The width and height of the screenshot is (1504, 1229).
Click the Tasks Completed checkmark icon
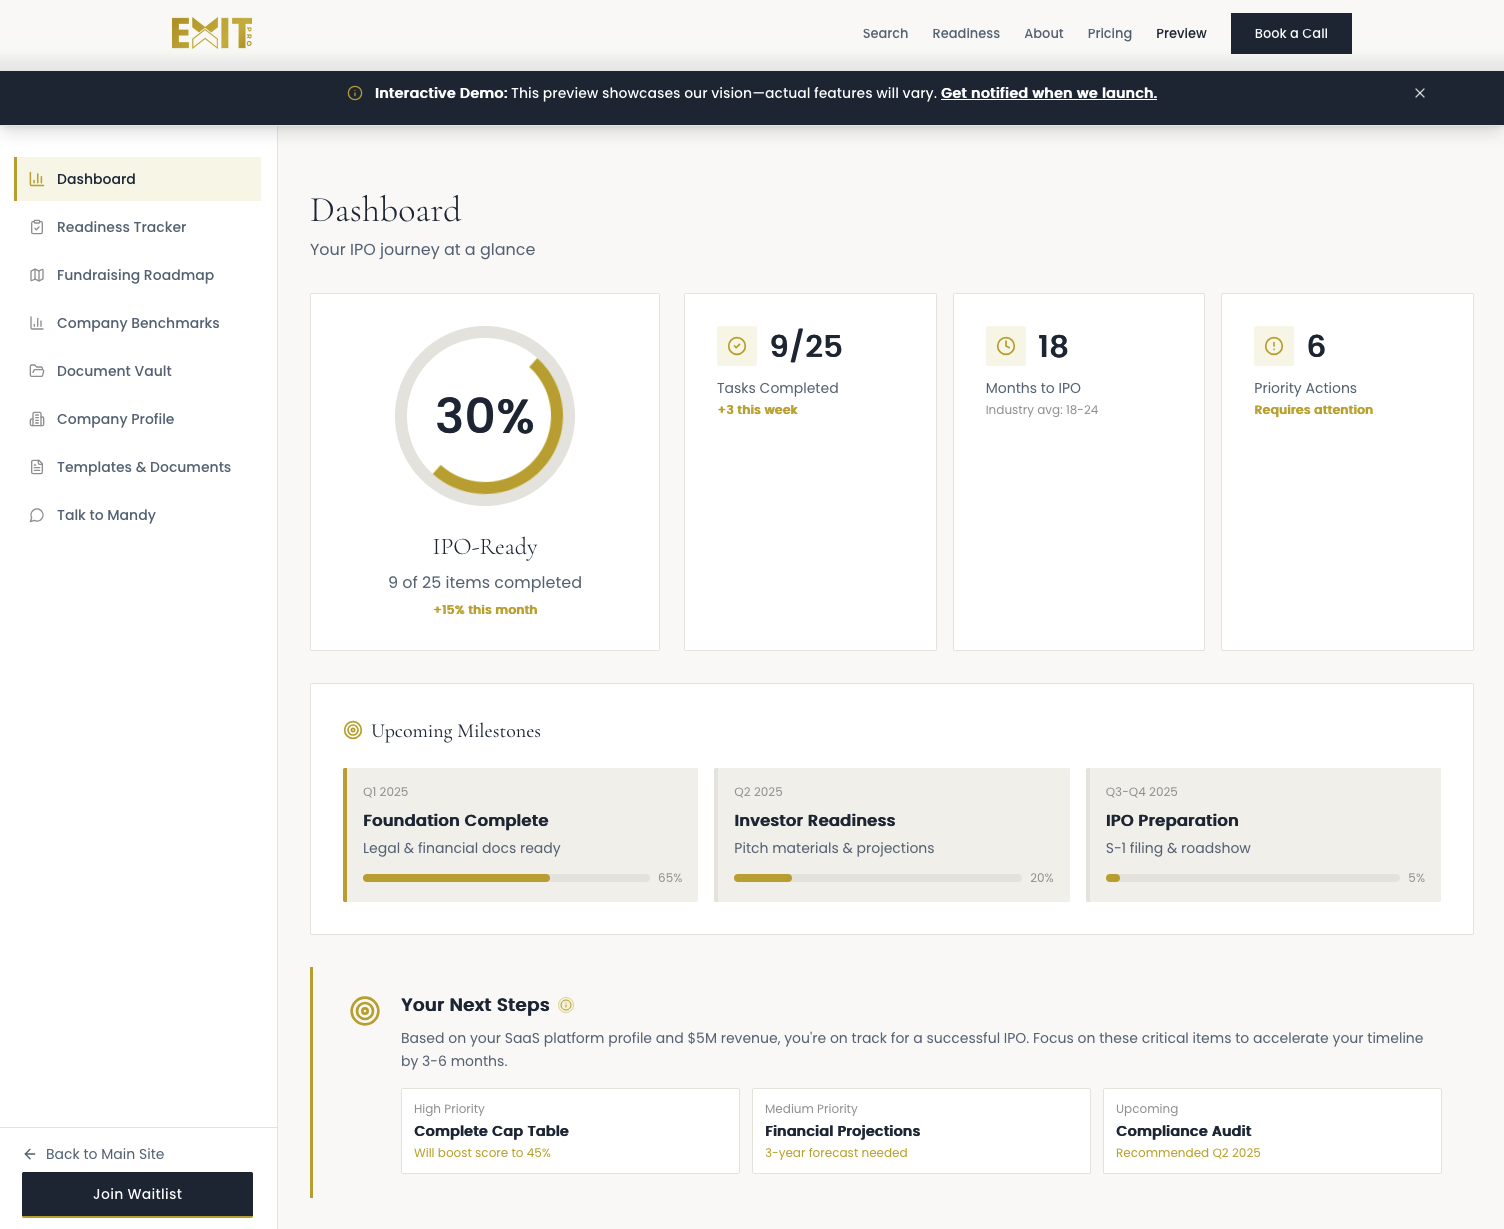coord(737,346)
